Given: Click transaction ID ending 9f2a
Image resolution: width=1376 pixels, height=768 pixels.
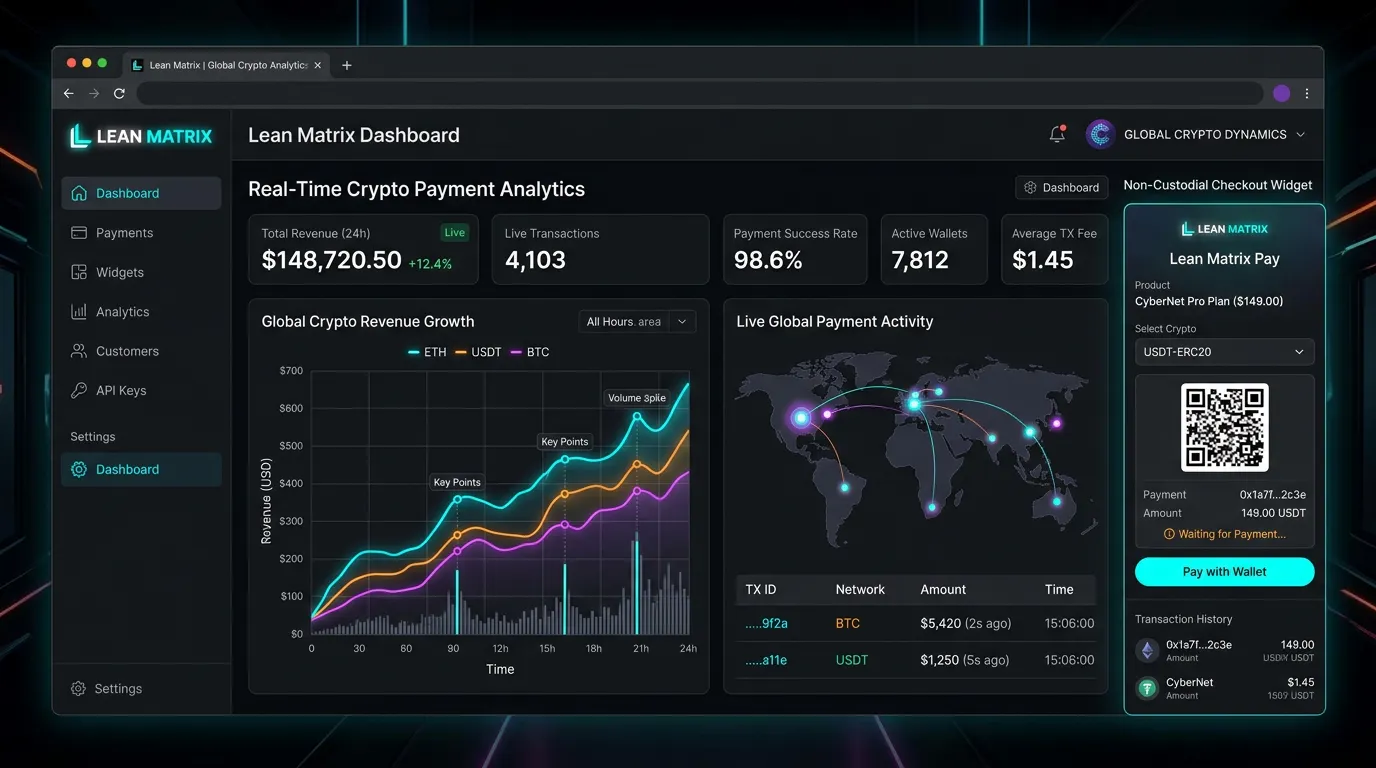Looking at the screenshot, I should point(767,623).
